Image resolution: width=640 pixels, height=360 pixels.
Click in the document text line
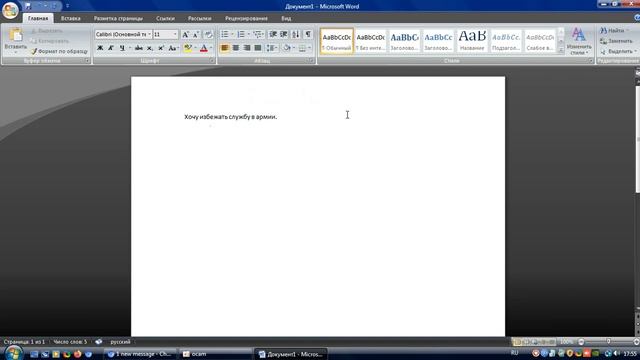[x=231, y=117]
